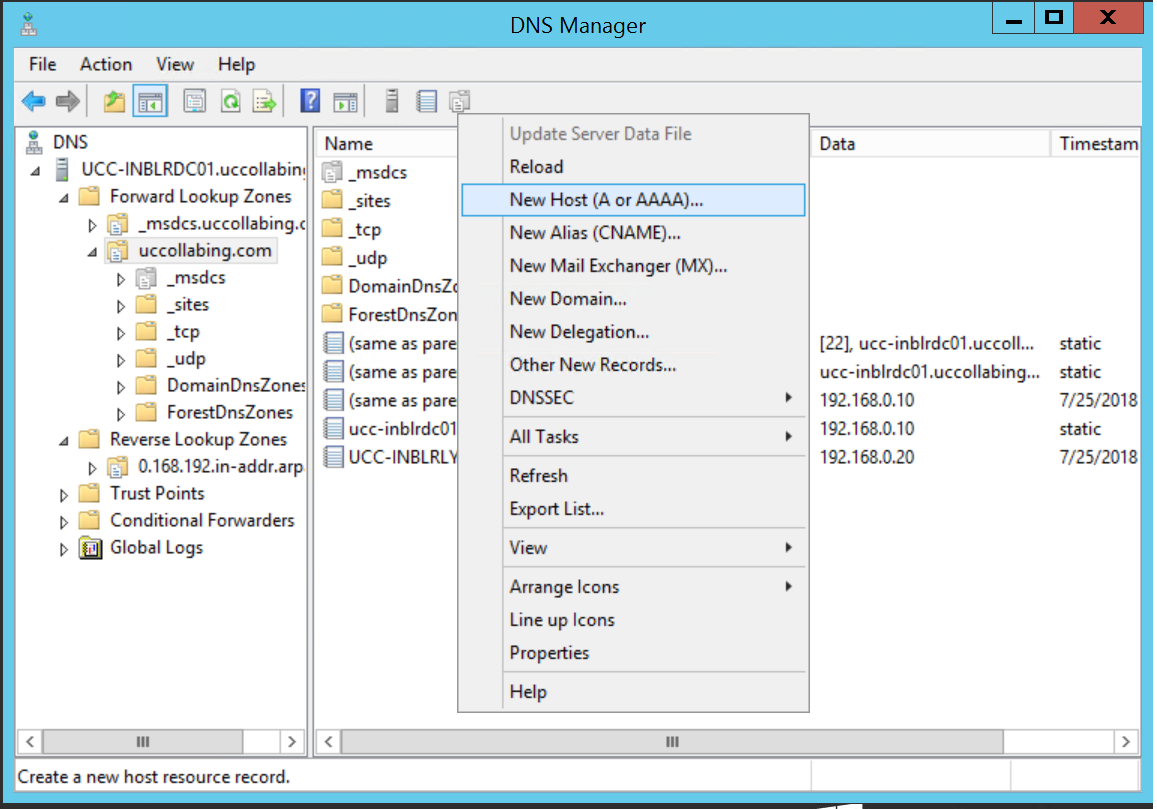Image resolution: width=1157 pixels, height=809 pixels.
Task: Collapse the Reverse Lookup Zones node
Action: (64, 441)
